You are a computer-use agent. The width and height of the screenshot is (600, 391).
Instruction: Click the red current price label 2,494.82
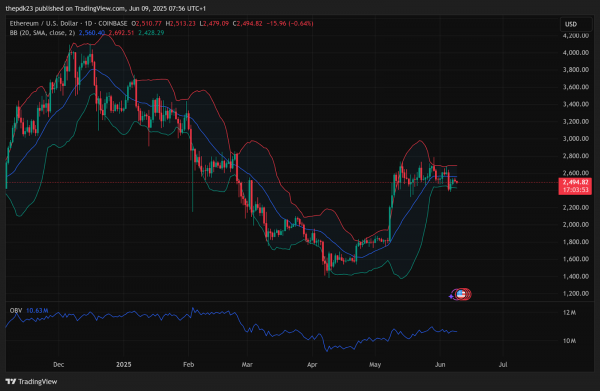click(575, 182)
